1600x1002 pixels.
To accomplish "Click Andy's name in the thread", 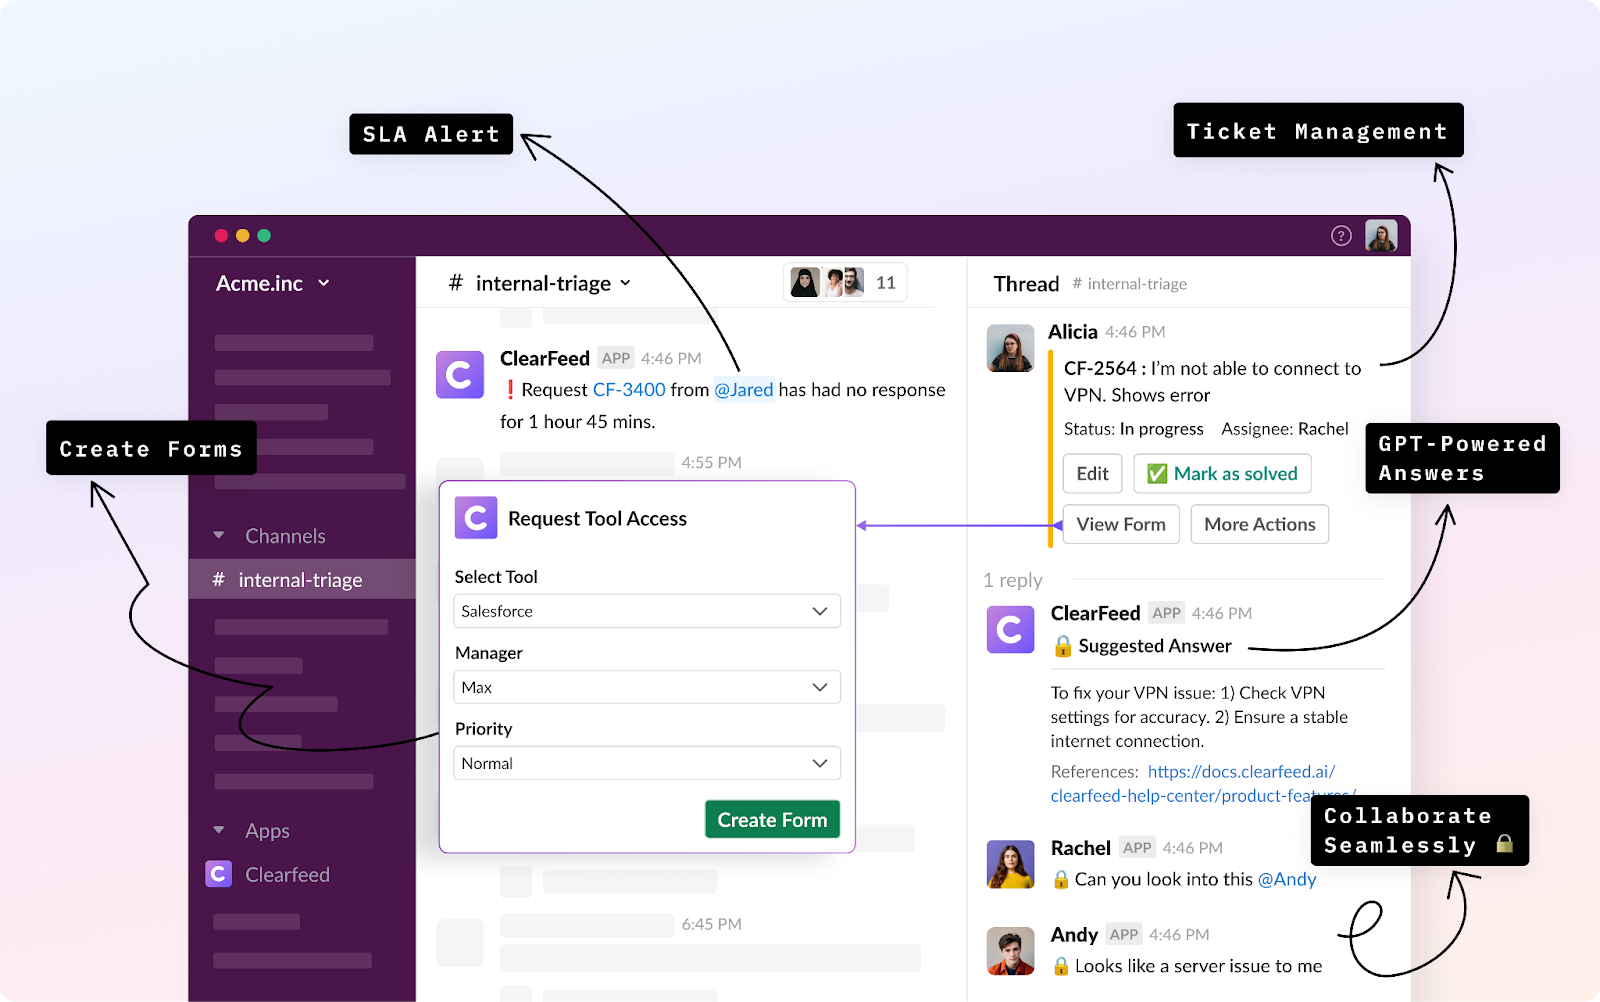I will click(x=1074, y=935).
